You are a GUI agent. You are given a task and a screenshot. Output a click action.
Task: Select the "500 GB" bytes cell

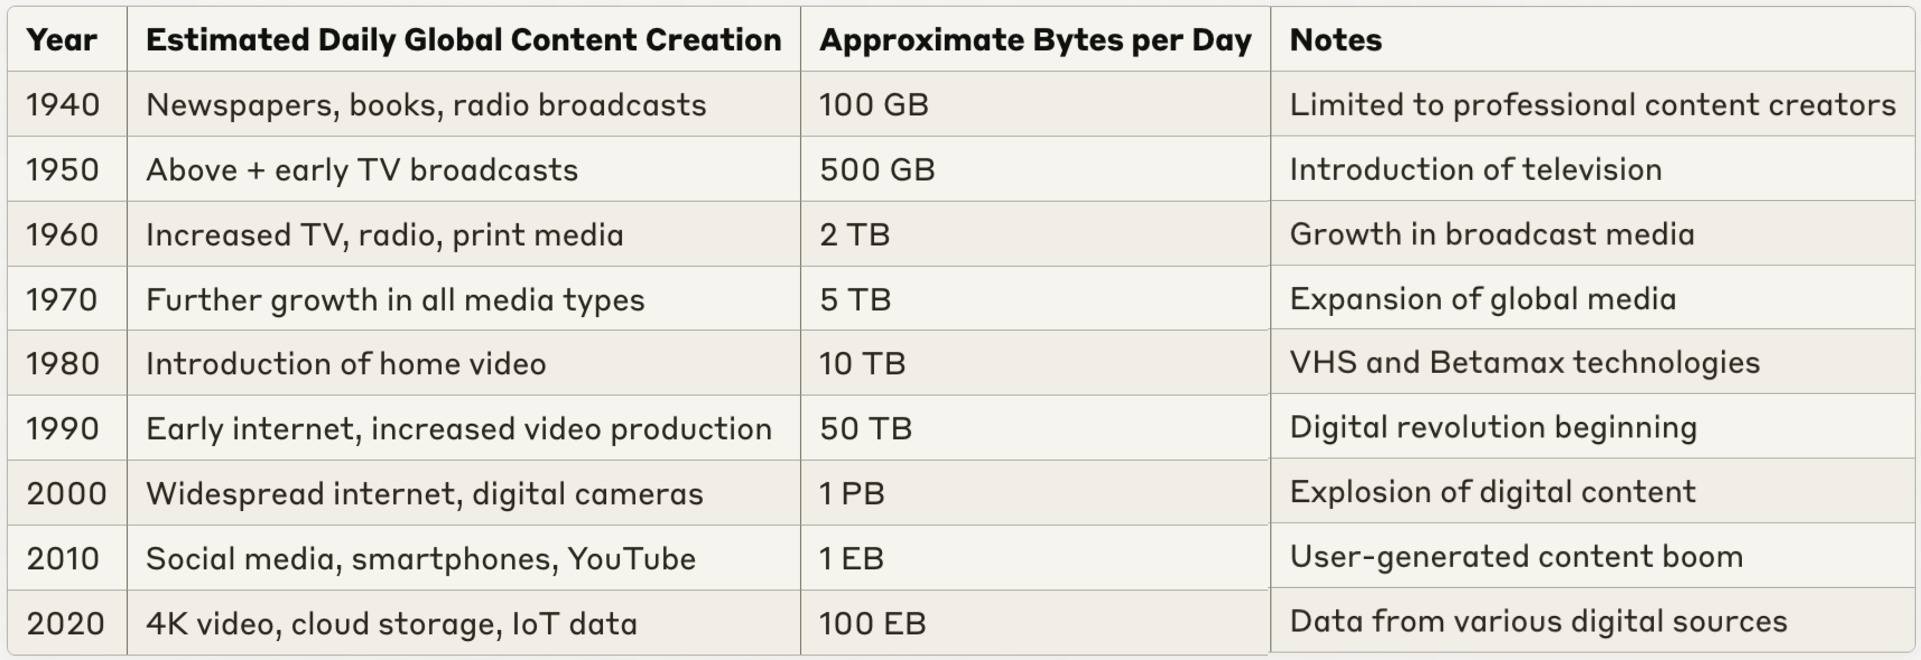tap(877, 170)
